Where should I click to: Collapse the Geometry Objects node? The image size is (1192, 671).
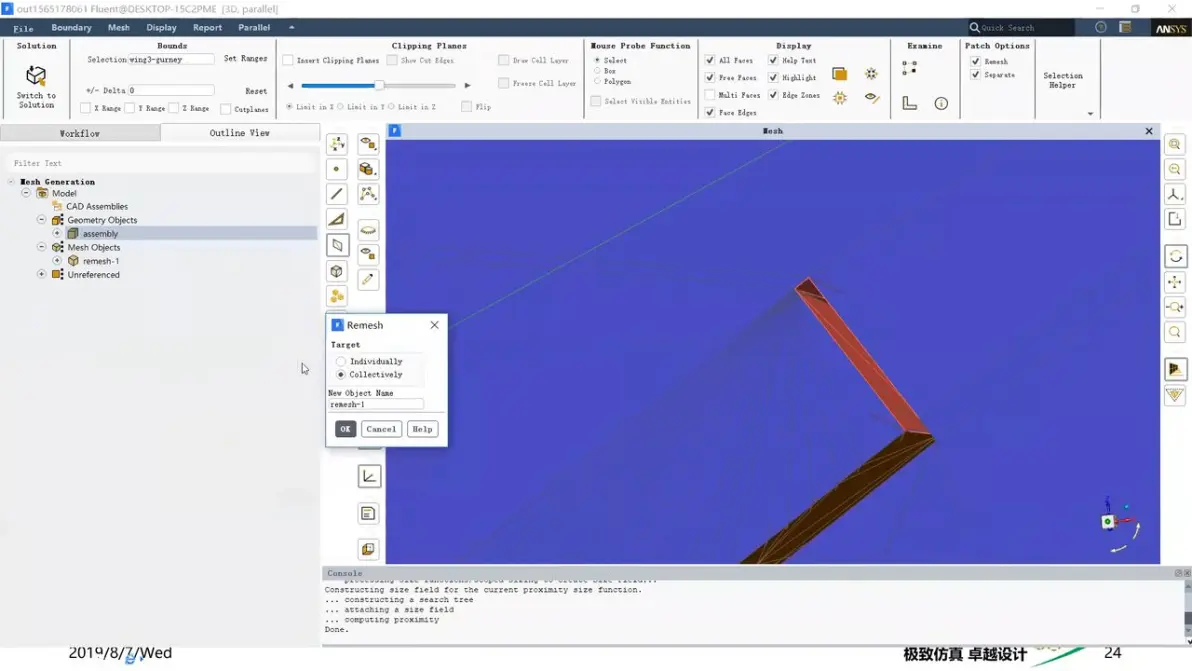42,220
